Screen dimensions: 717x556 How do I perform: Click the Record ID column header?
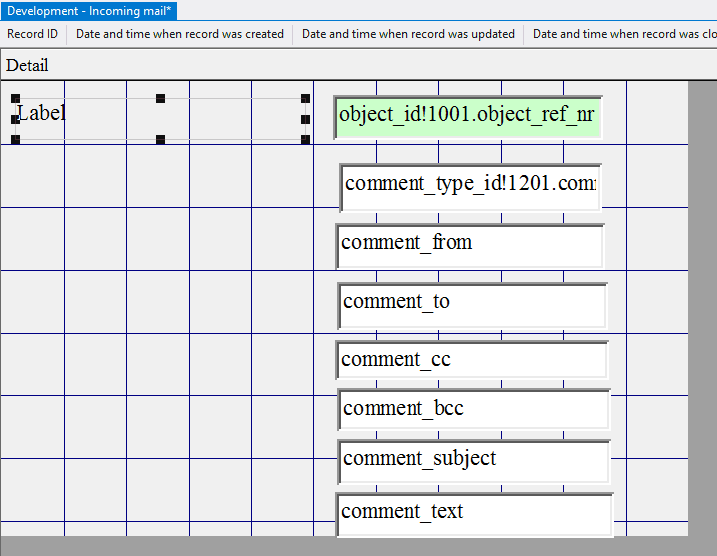click(x=32, y=34)
